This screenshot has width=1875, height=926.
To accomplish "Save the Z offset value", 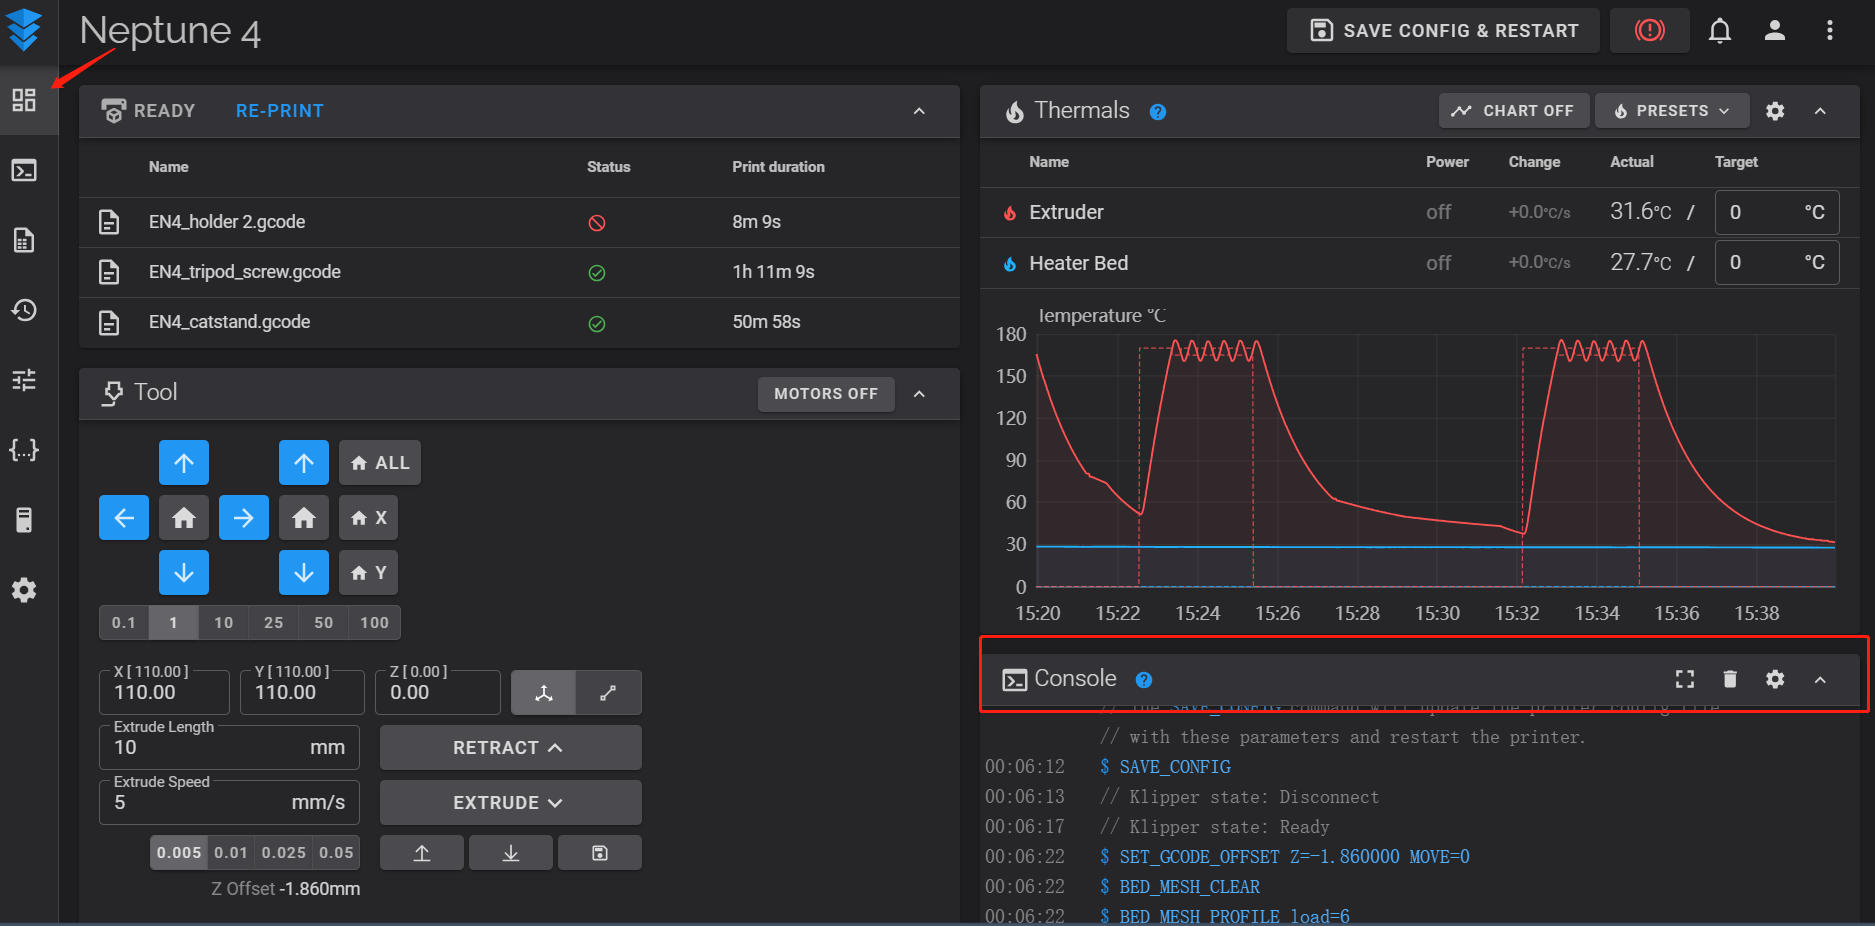I will click(x=600, y=853).
